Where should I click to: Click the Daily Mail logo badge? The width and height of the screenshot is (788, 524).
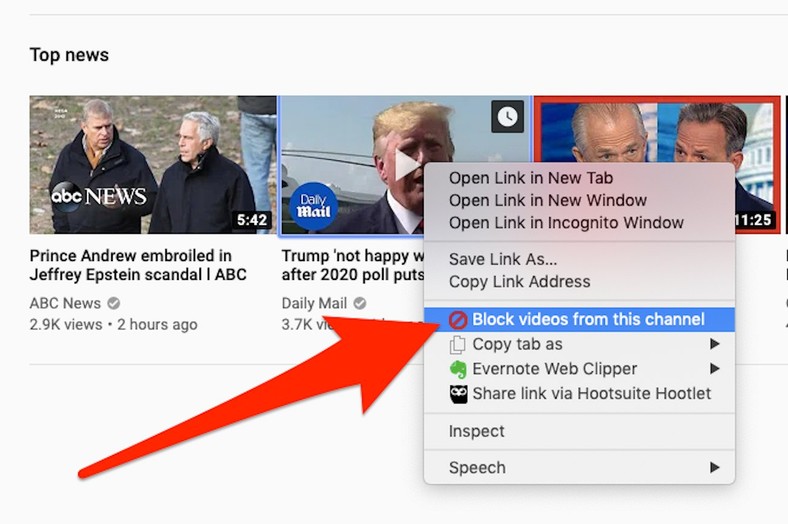(314, 206)
